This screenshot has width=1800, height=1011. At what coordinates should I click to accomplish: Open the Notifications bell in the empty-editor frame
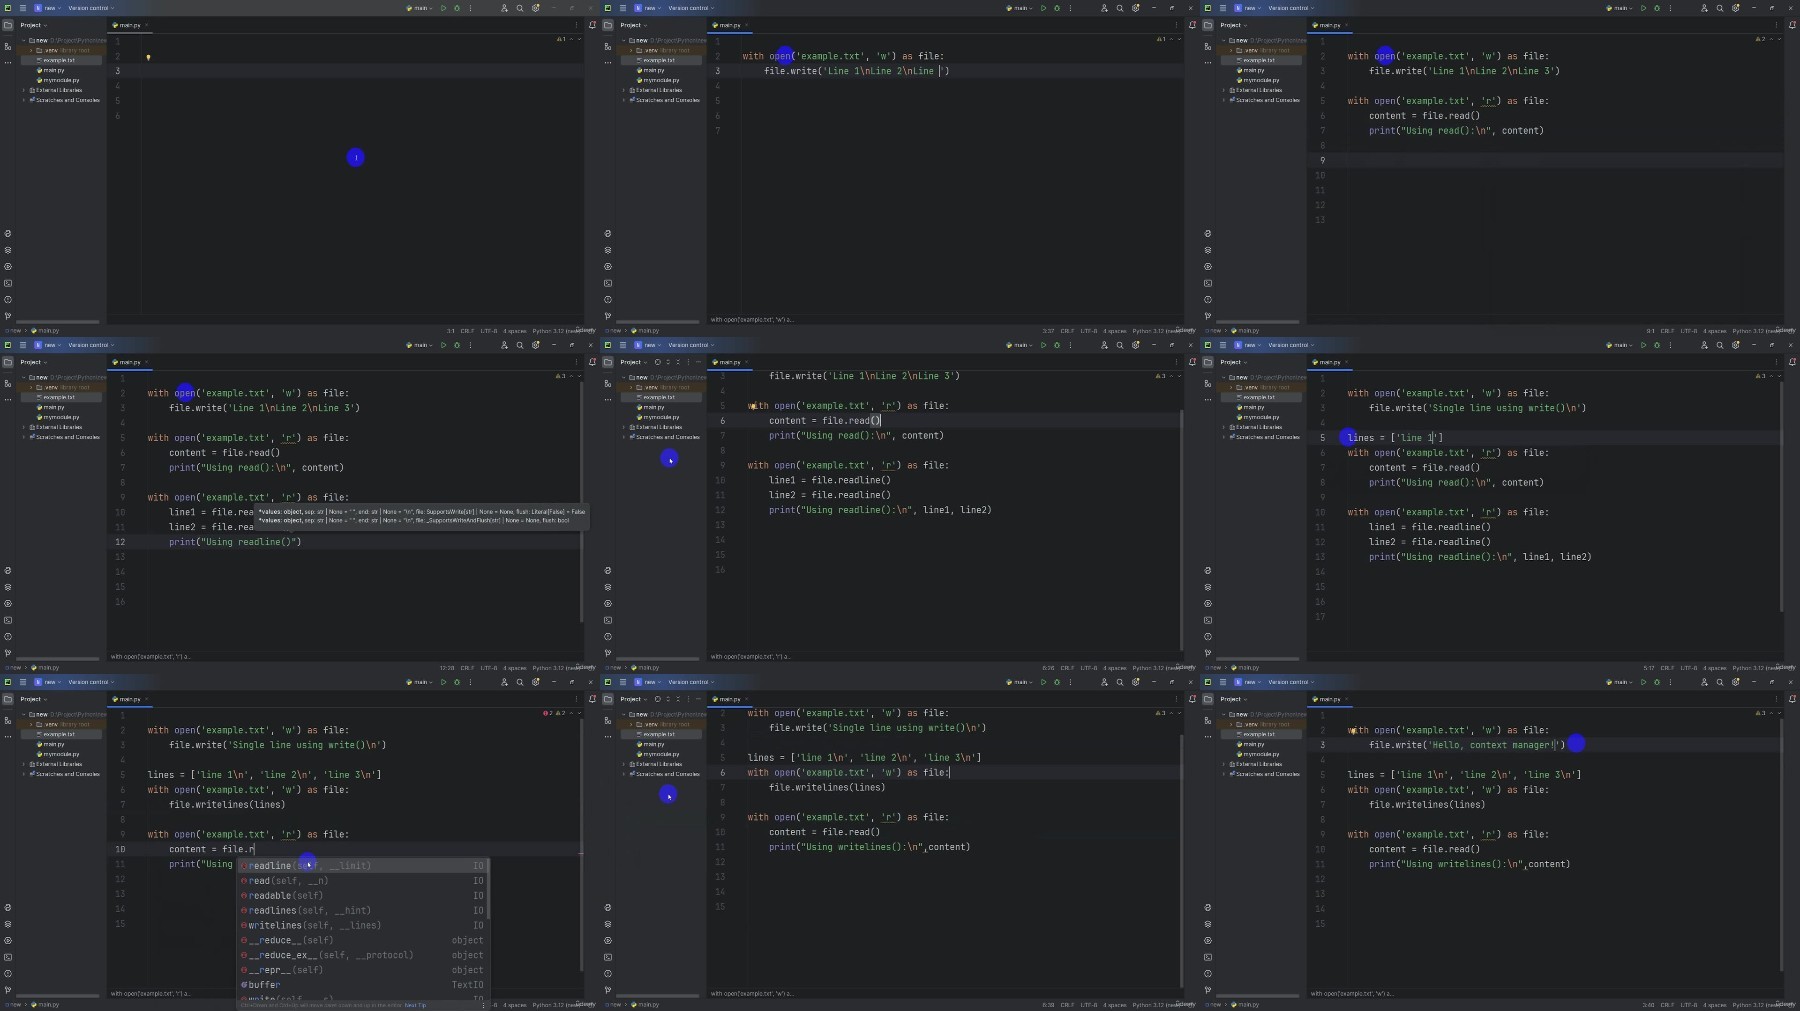(x=592, y=25)
